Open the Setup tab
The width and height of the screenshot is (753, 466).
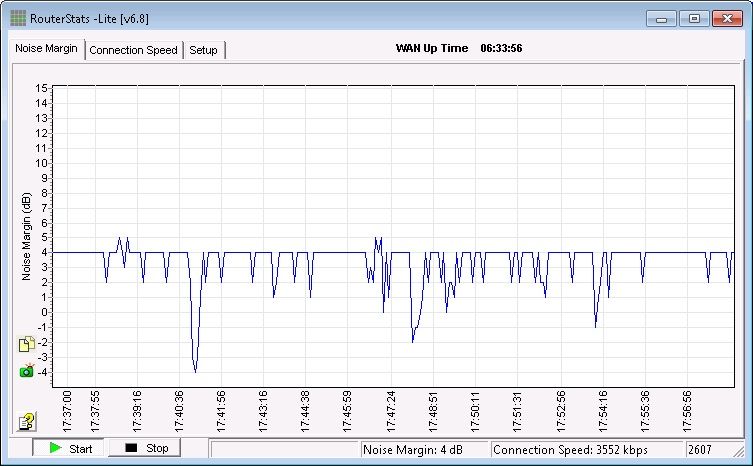click(204, 50)
